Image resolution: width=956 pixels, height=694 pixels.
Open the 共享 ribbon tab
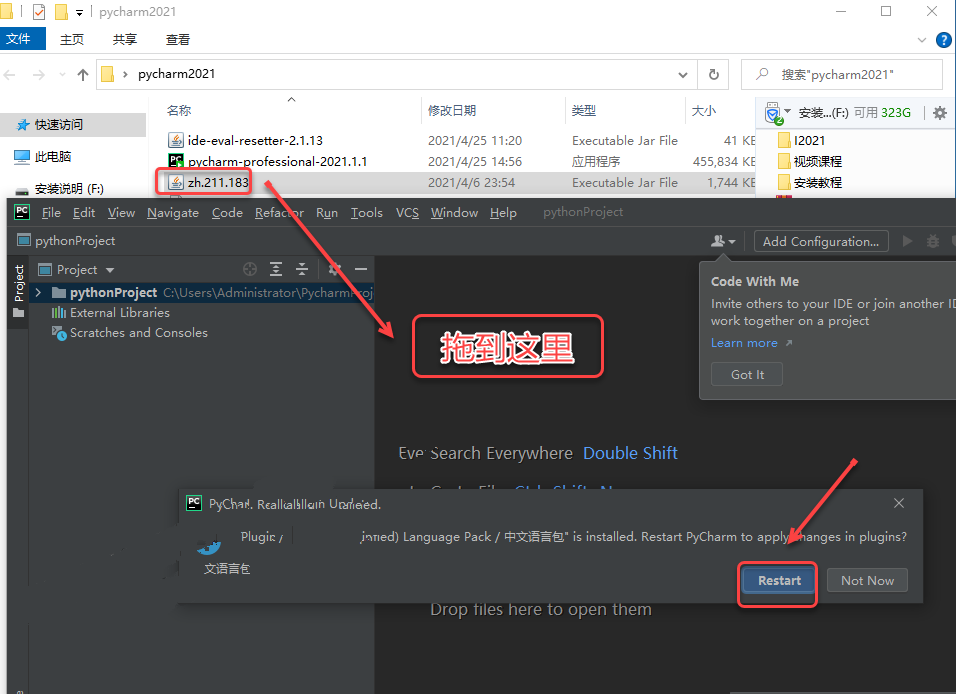(125, 40)
